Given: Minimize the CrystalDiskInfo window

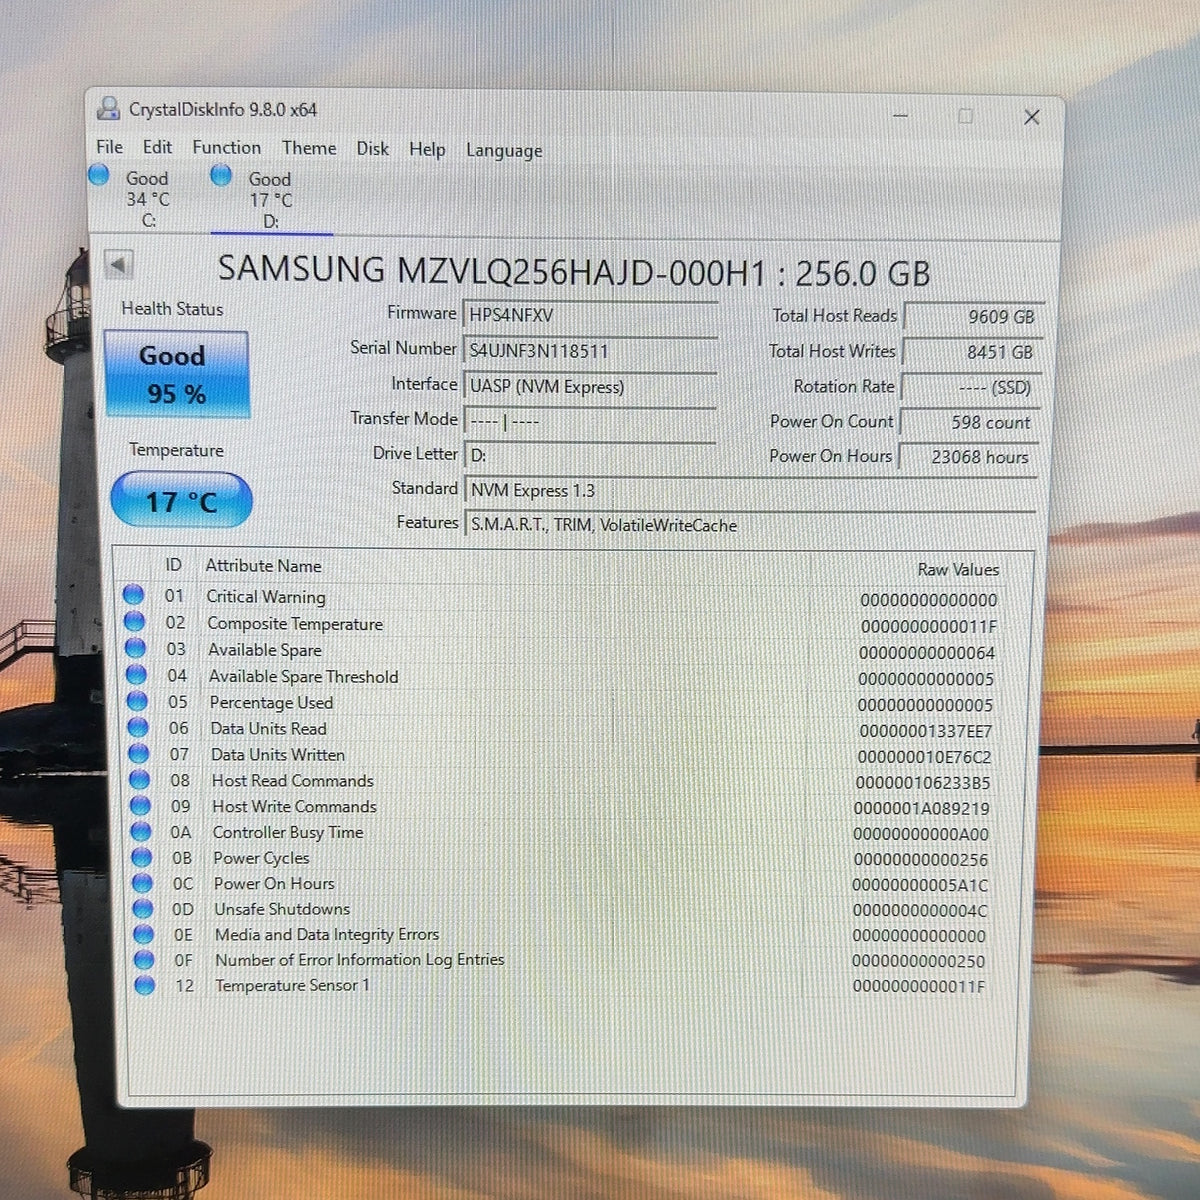Looking at the screenshot, I should click(x=900, y=116).
